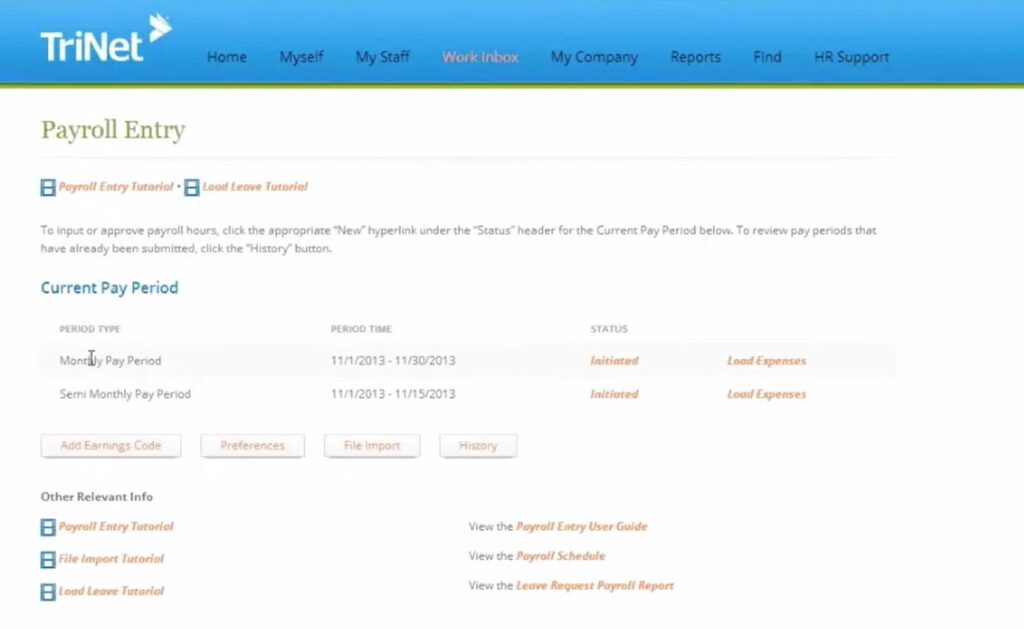The width and height of the screenshot is (1024, 629).
Task: Click the video icon next to Load Leave Tutorial
Action: click(189, 187)
